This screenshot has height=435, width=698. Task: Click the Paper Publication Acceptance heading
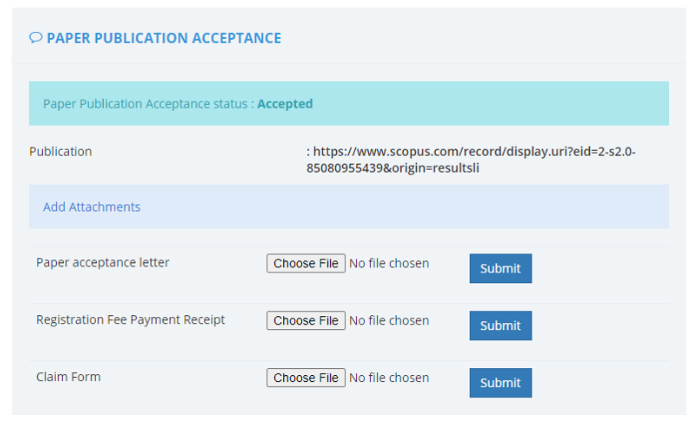coord(164,38)
